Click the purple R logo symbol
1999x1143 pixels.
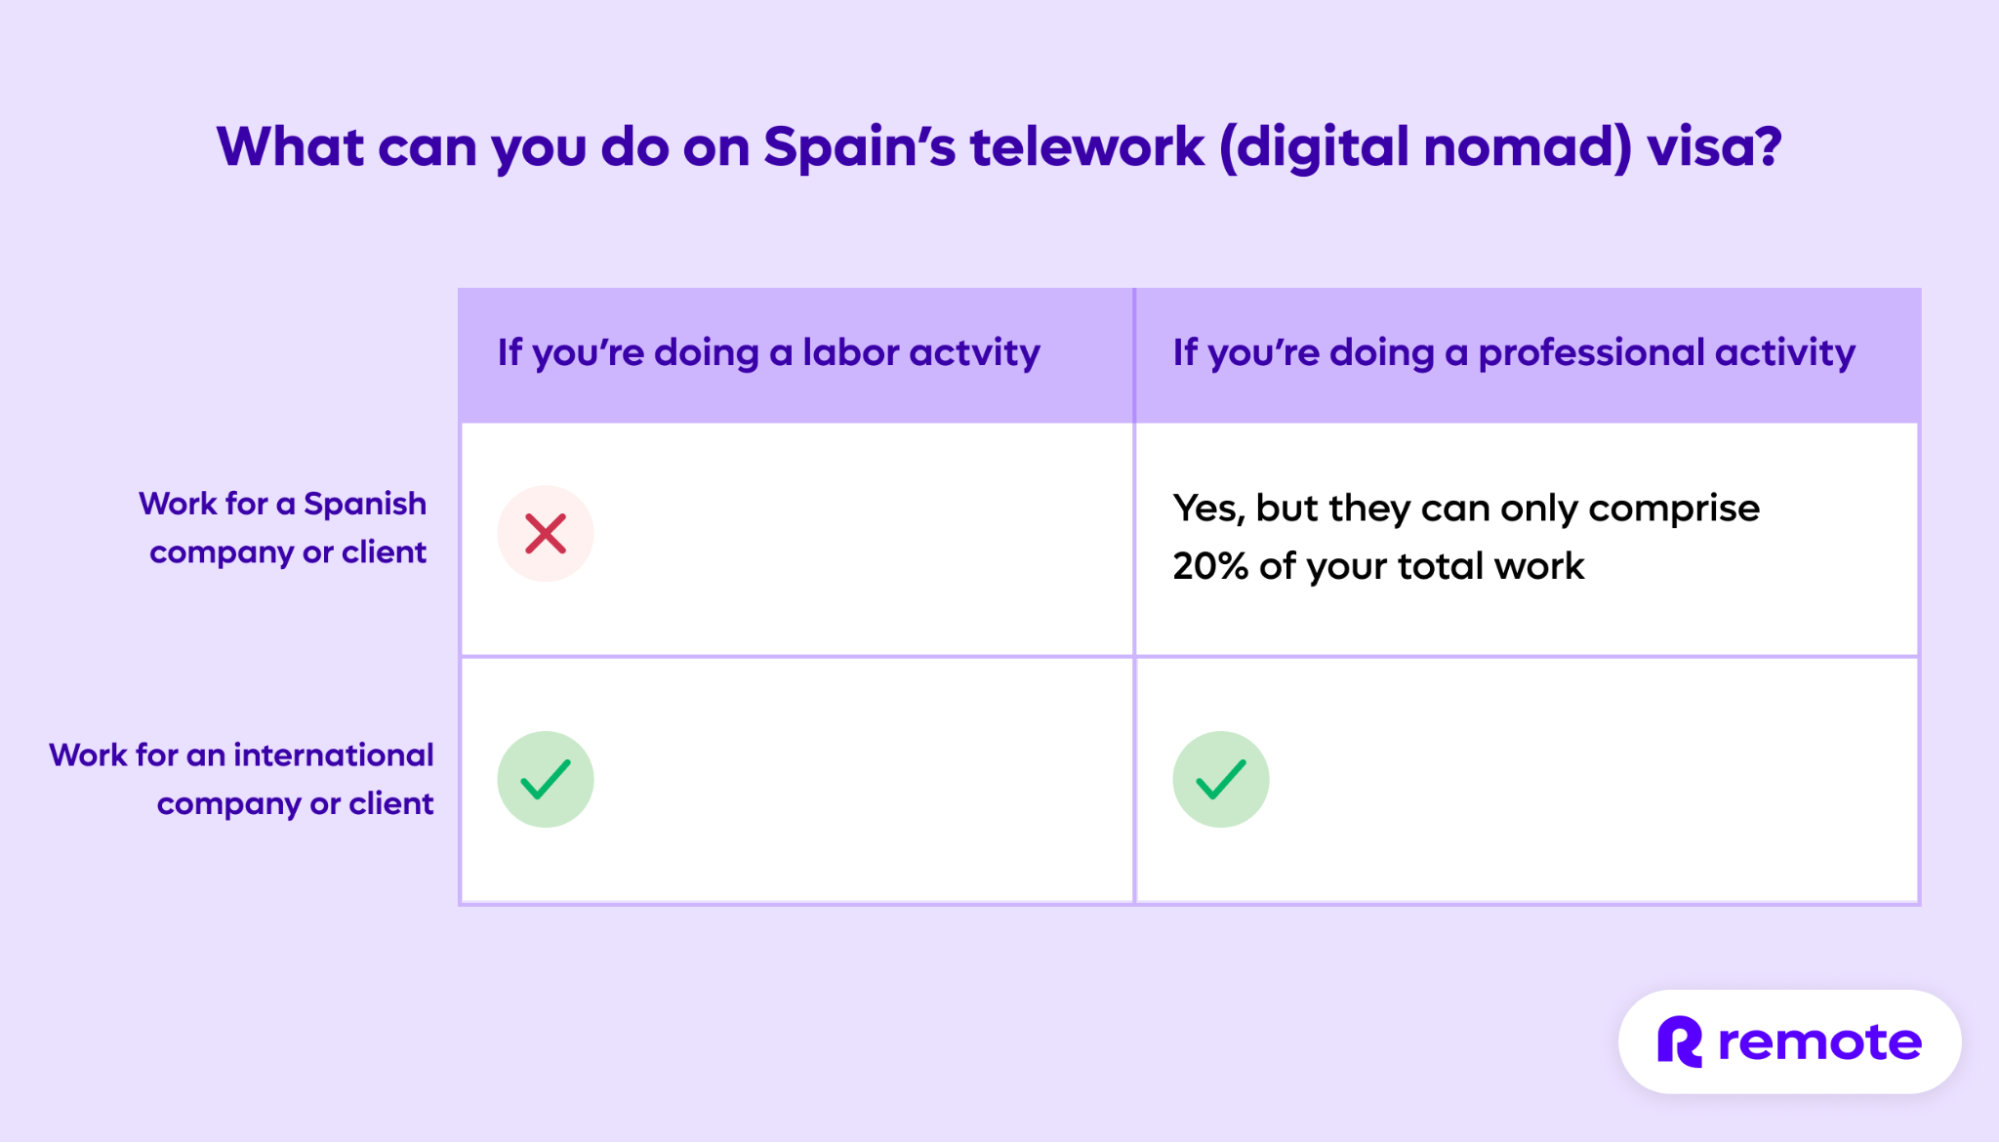(x=1680, y=1042)
